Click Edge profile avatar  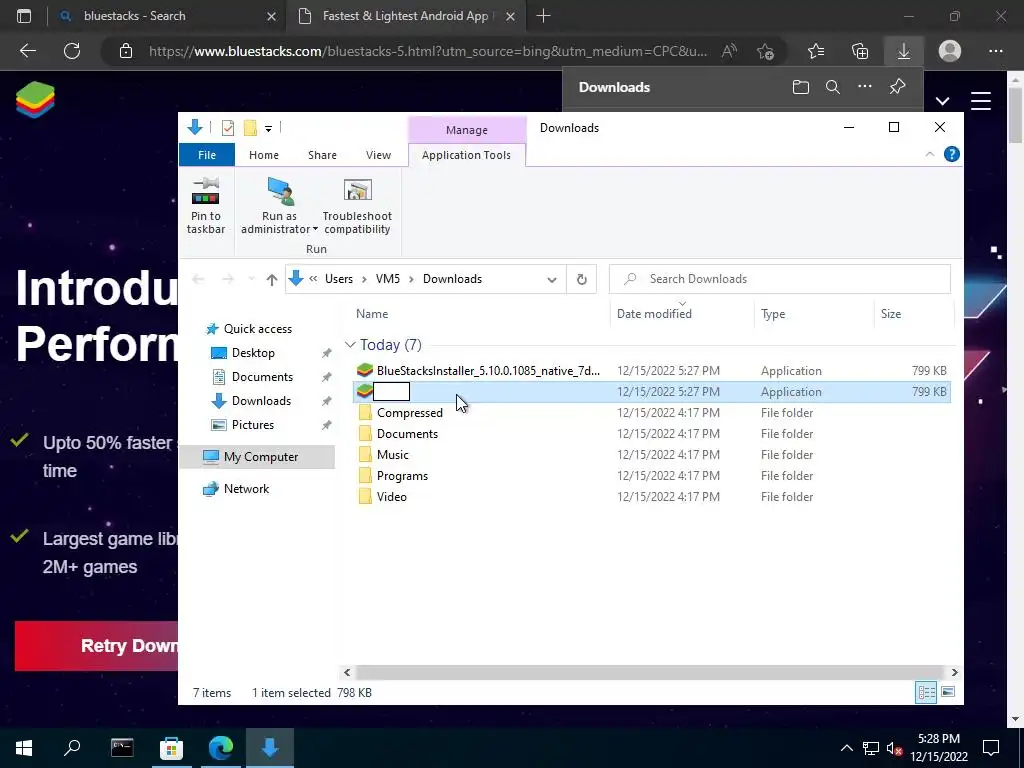click(950, 51)
